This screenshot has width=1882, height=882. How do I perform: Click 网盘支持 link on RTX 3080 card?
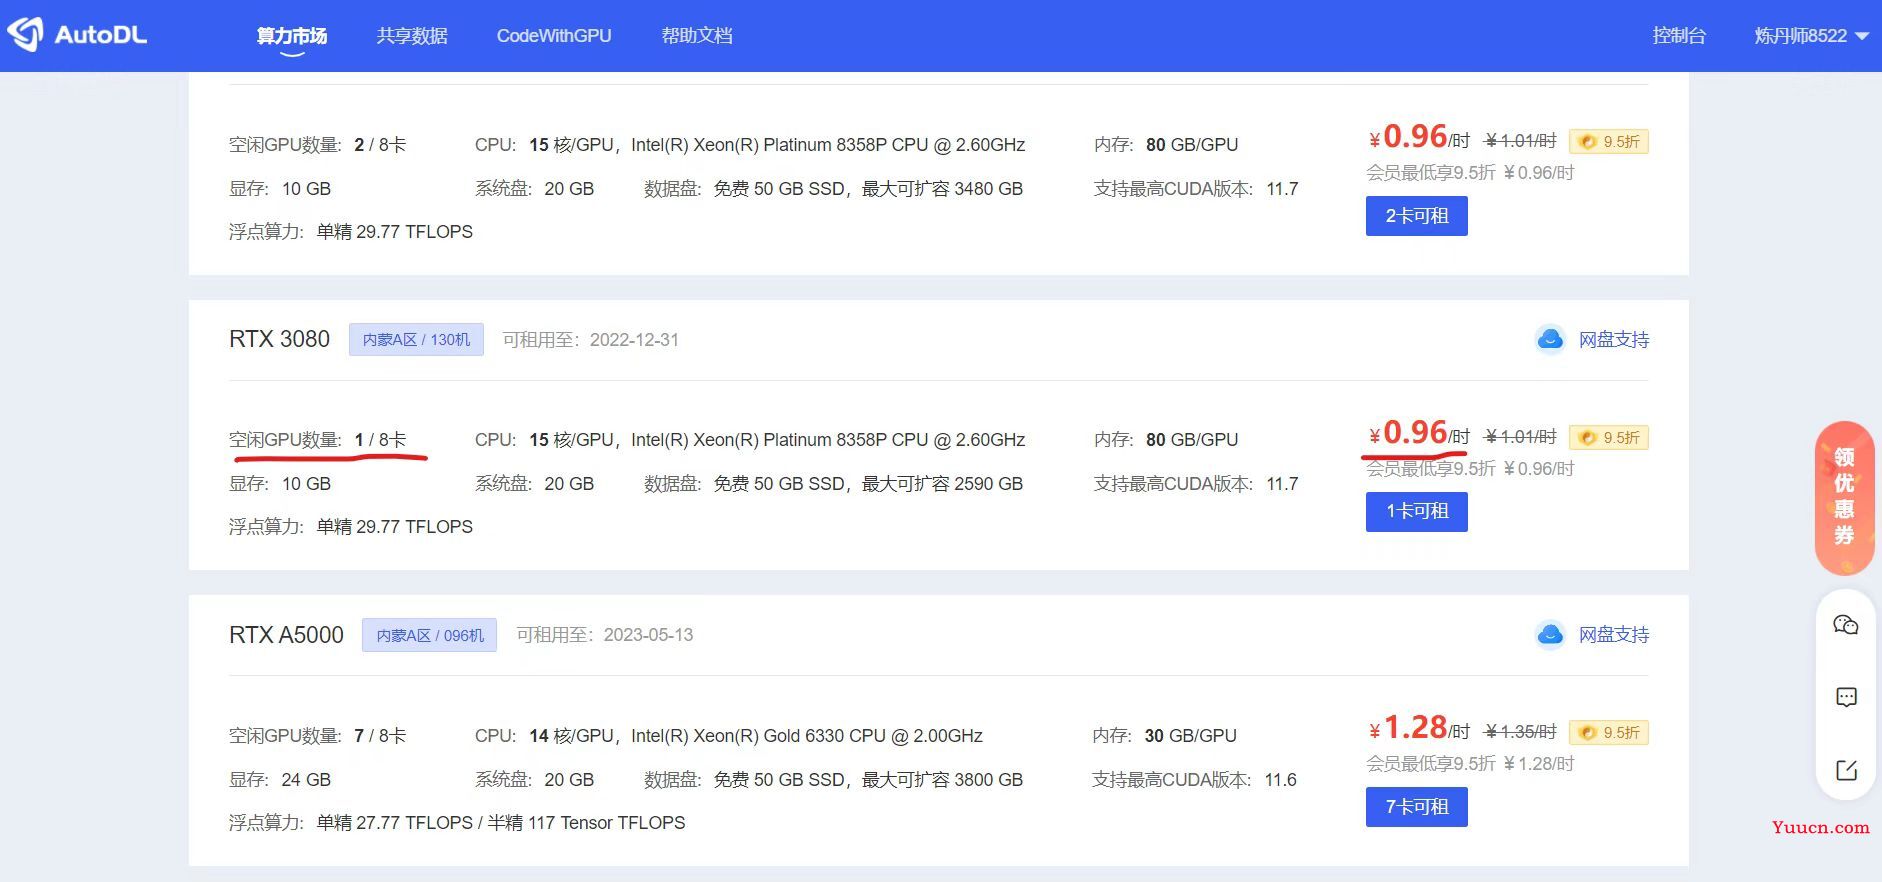(1613, 340)
